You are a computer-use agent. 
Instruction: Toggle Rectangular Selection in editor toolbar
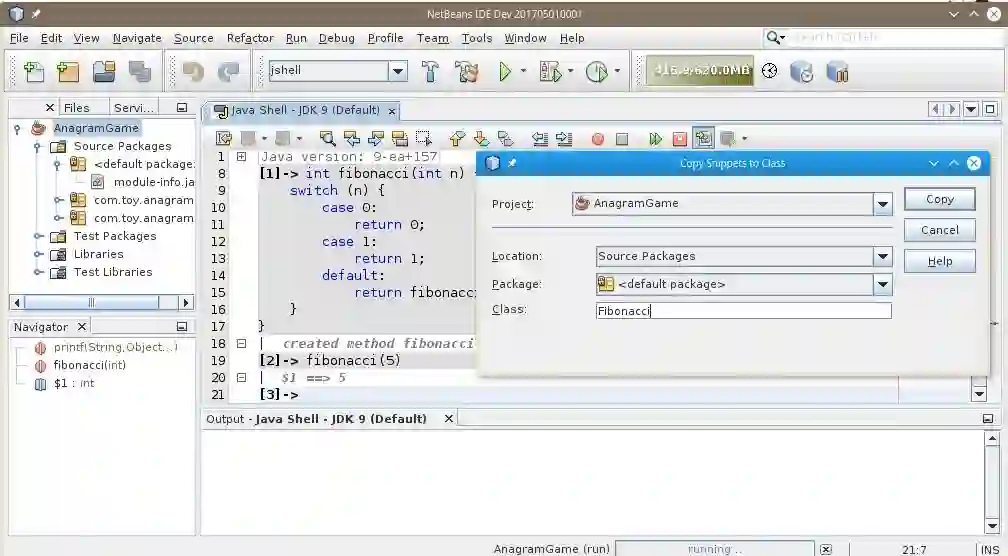[424, 138]
